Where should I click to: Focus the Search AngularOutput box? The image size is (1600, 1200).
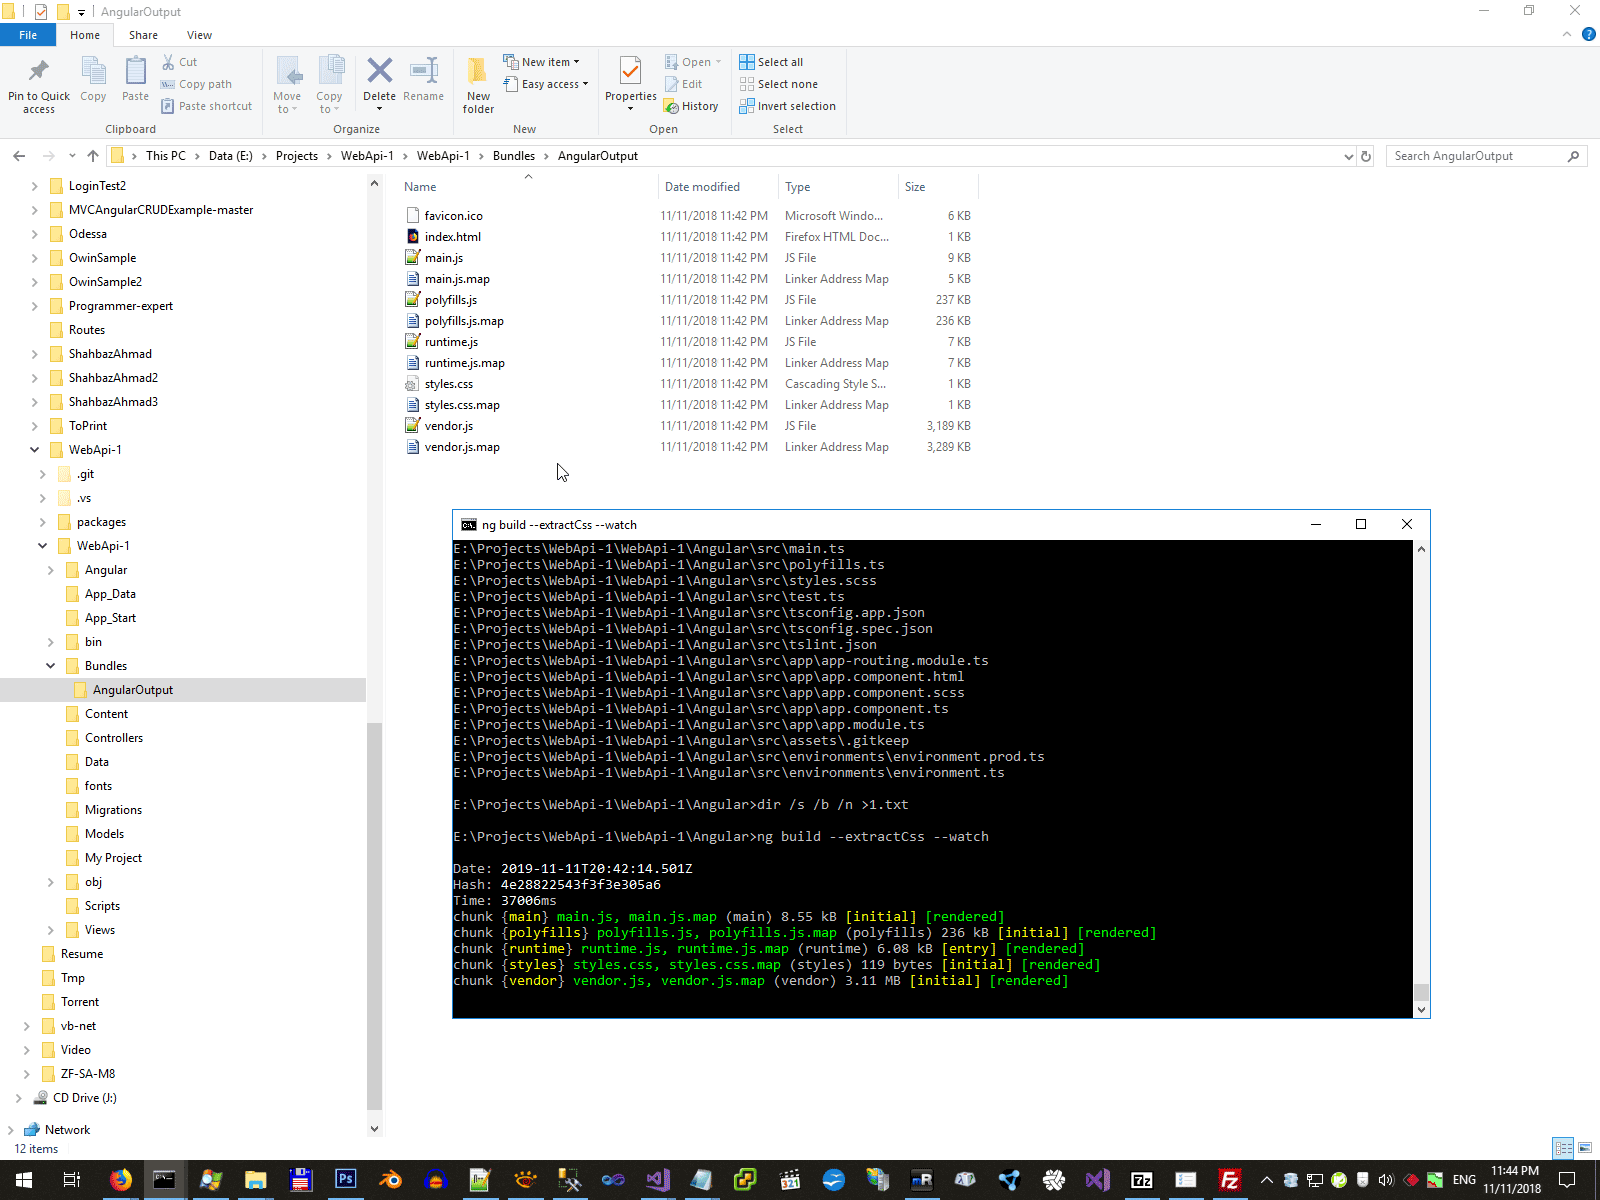[1486, 156]
